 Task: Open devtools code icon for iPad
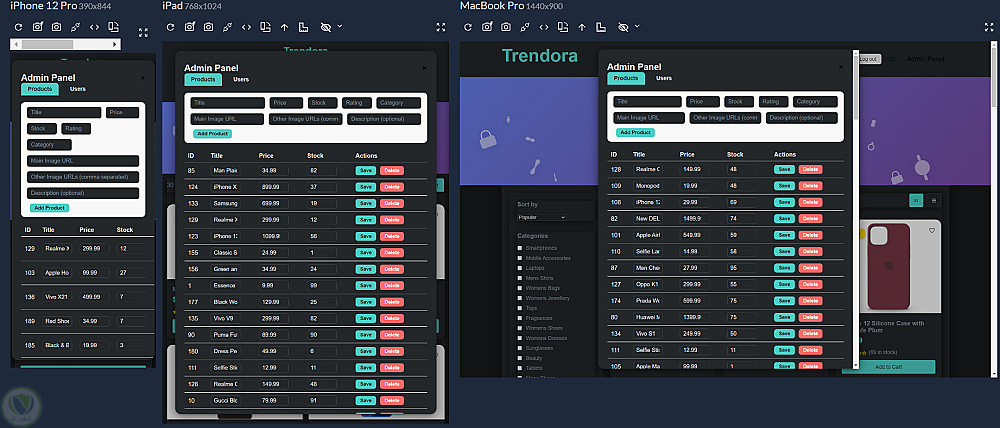pyautogui.click(x=246, y=27)
